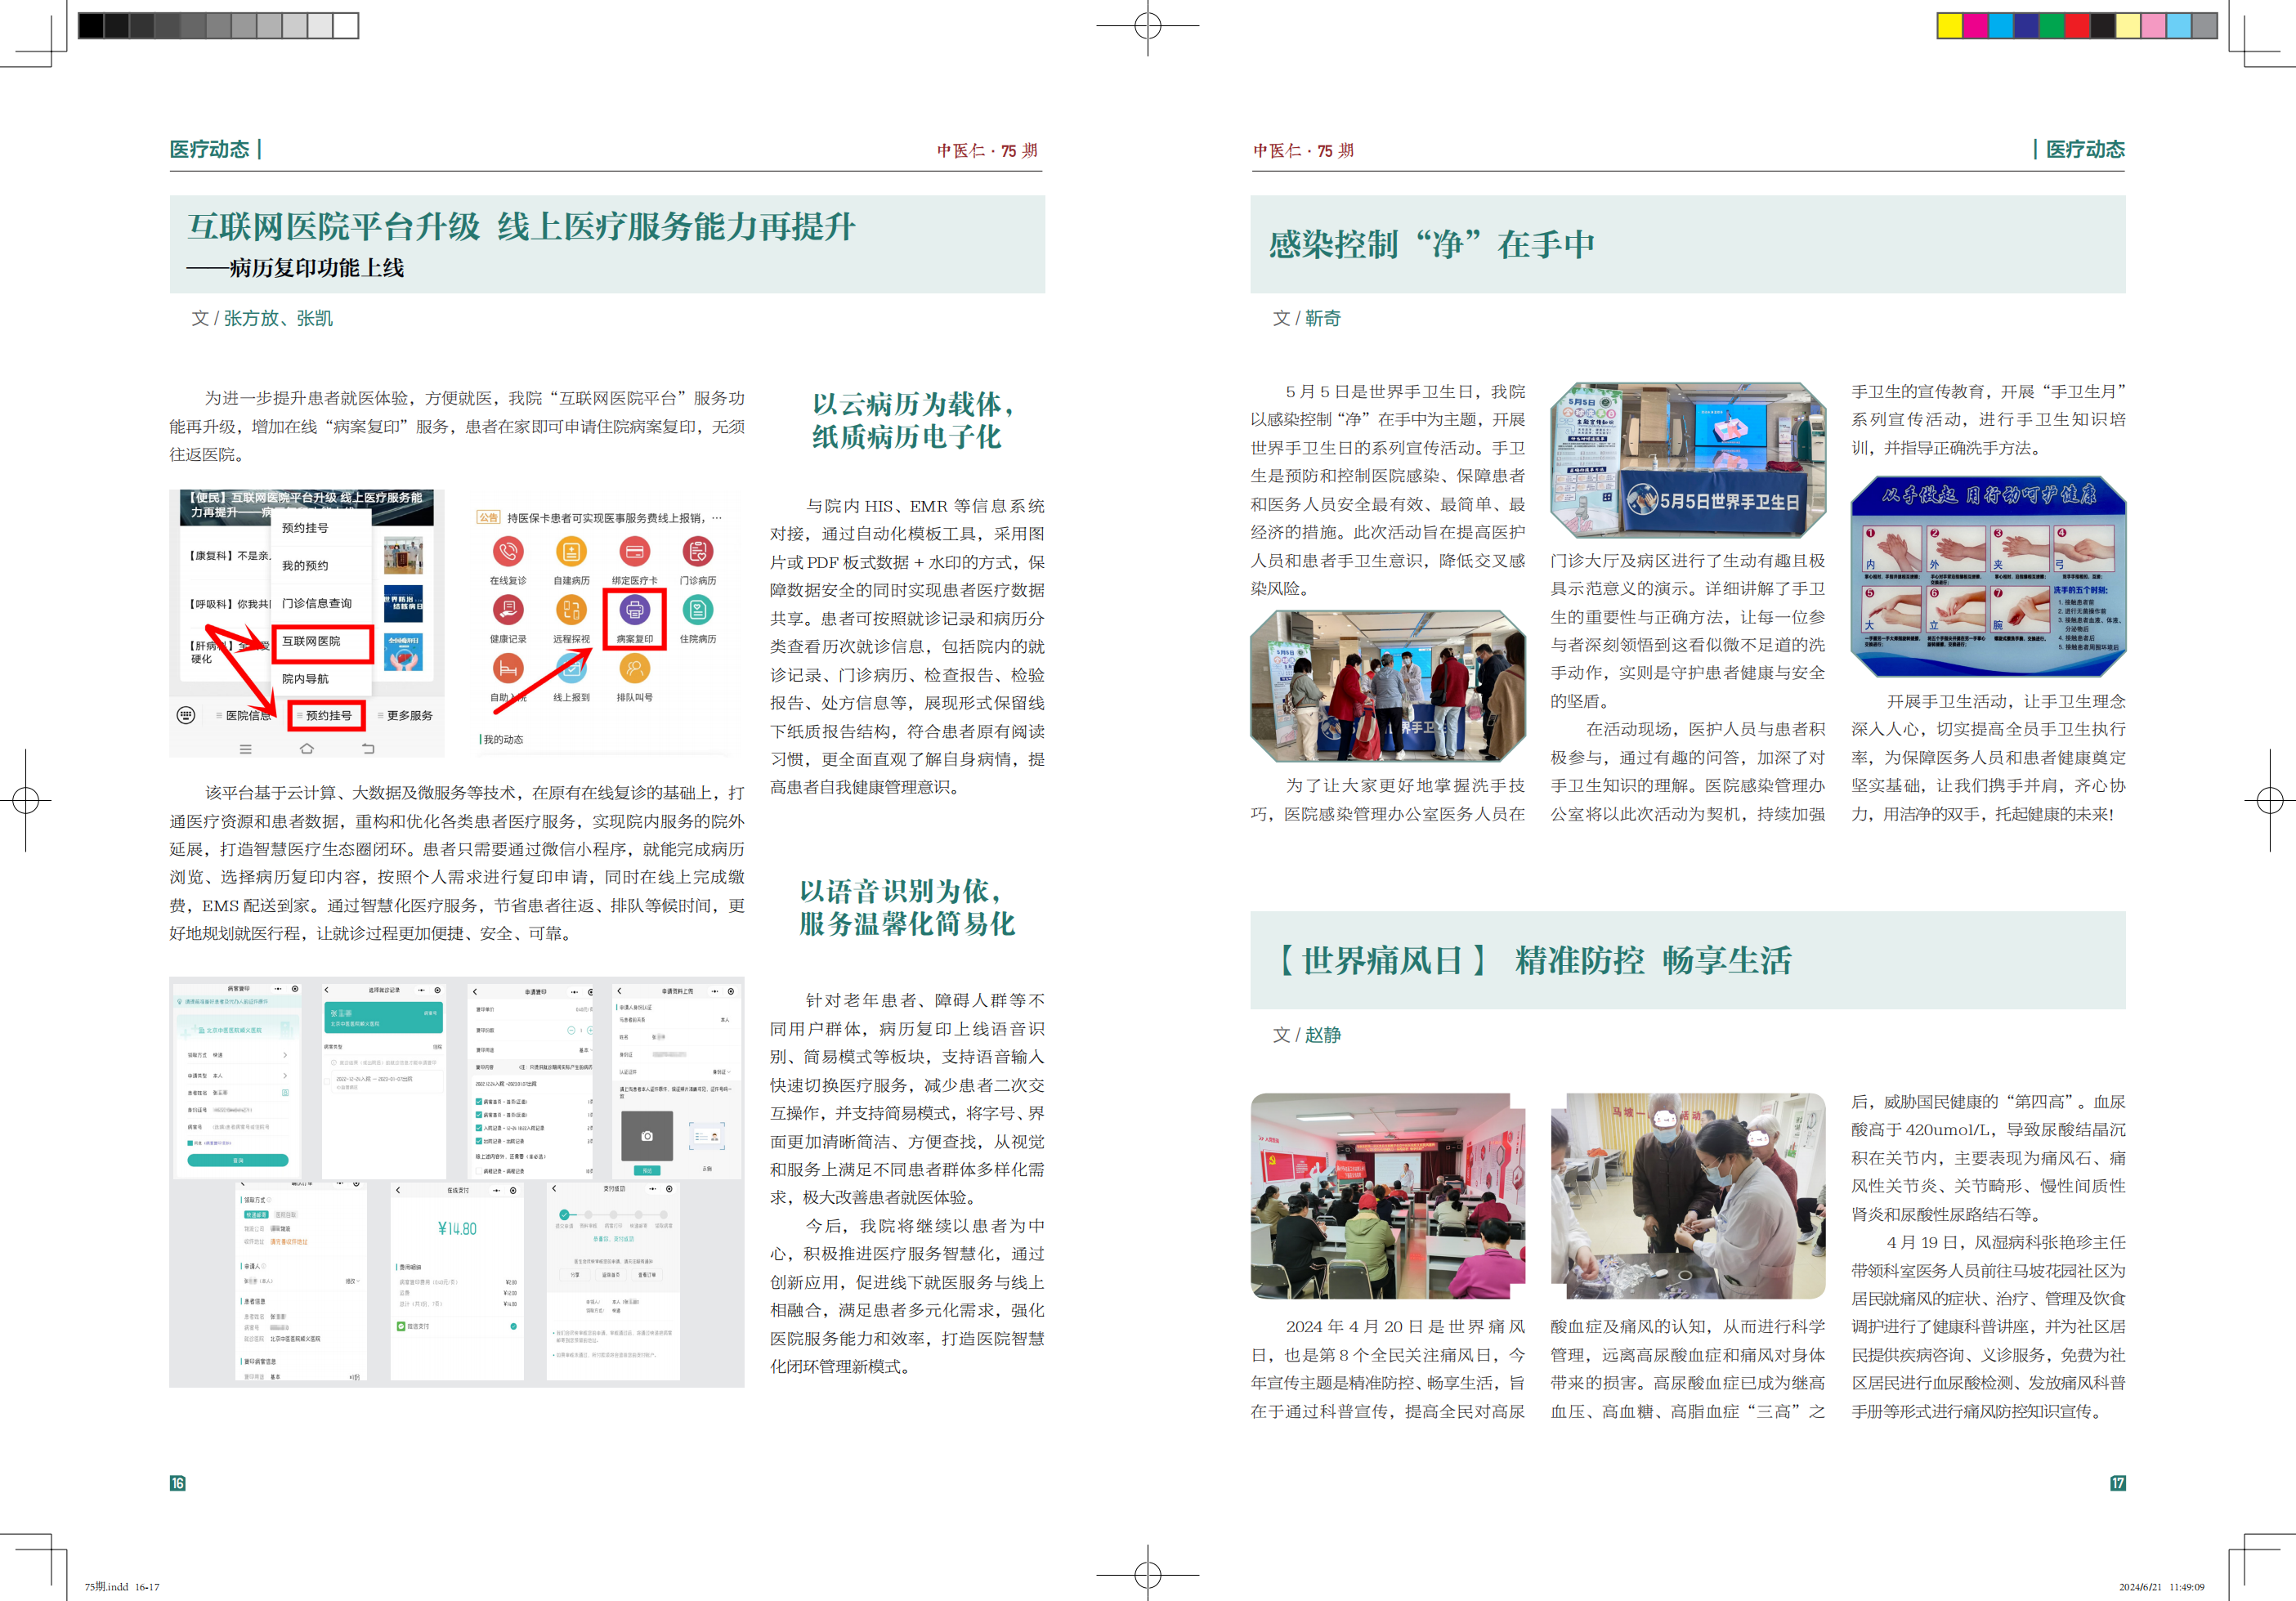Click back arrow on 选择就诊记录 screen
Viewport: 2296px width, 1601px height.
[327, 990]
